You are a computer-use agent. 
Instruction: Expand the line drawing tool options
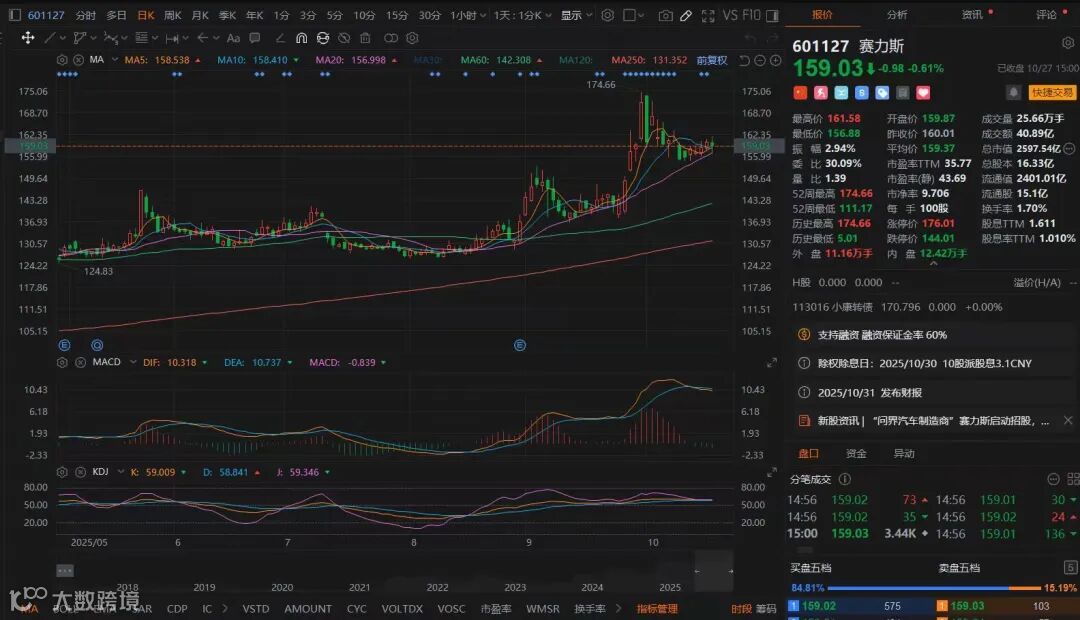point(63,38)
